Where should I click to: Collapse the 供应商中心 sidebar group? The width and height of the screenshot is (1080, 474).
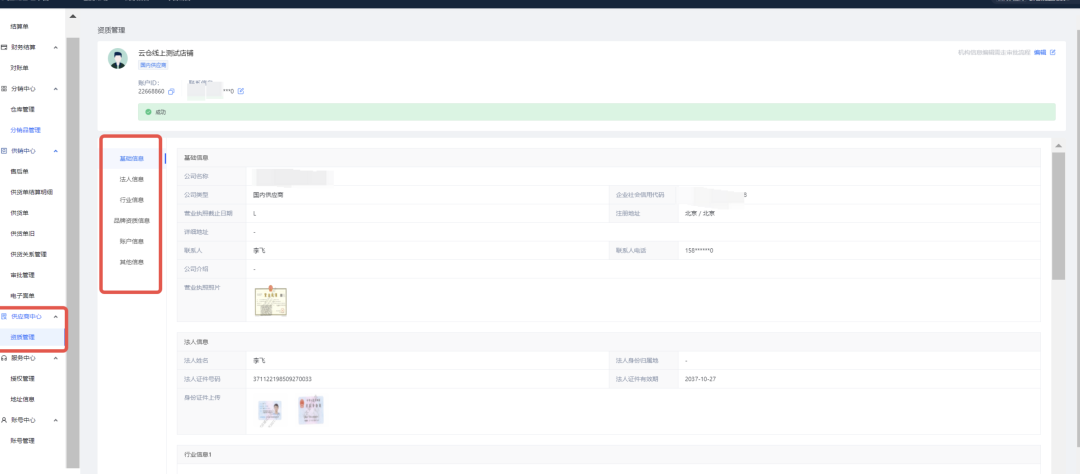click(x=55, y=316)
